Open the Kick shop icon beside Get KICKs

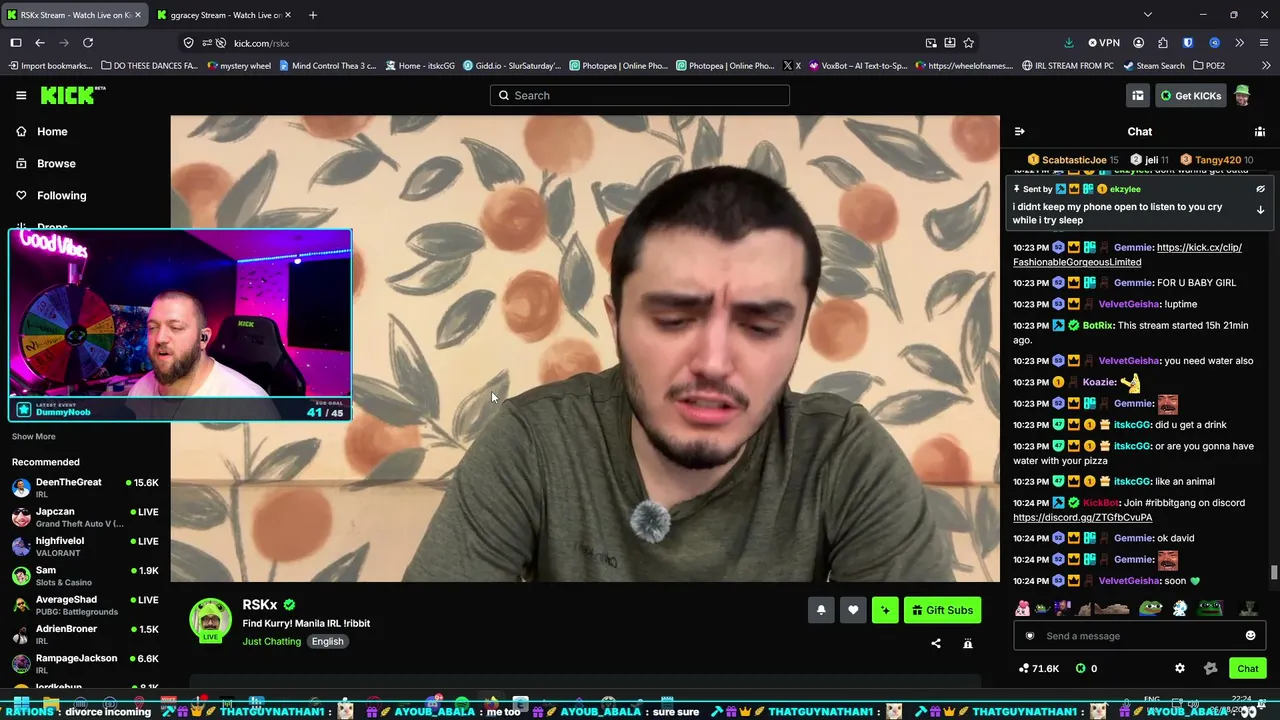point(1138,95)
